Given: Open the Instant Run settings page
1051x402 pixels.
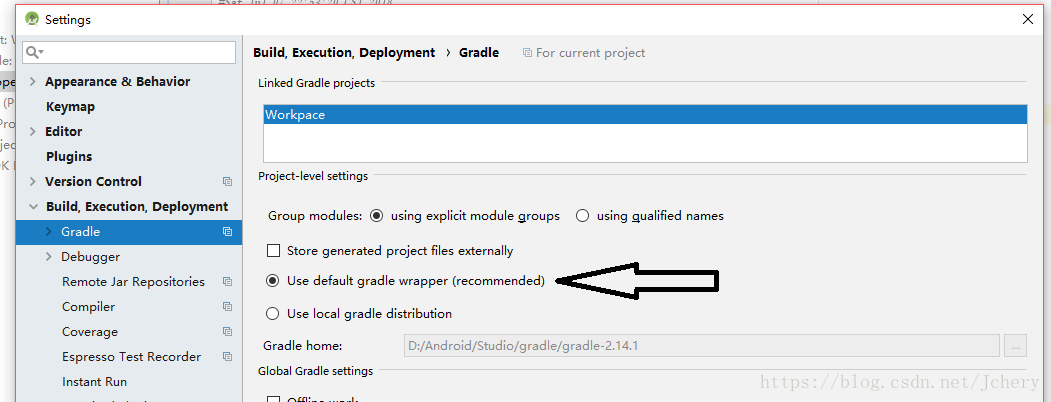Looking at the screenshot, I should click(x=95, y=382).
